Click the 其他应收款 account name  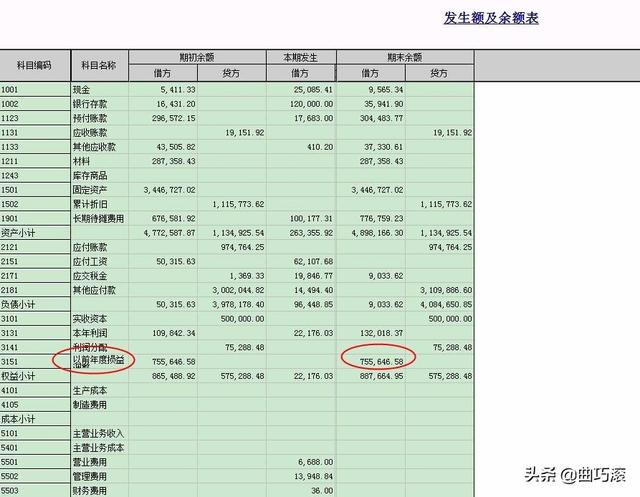pyautogui.click(x=94, y=147)
